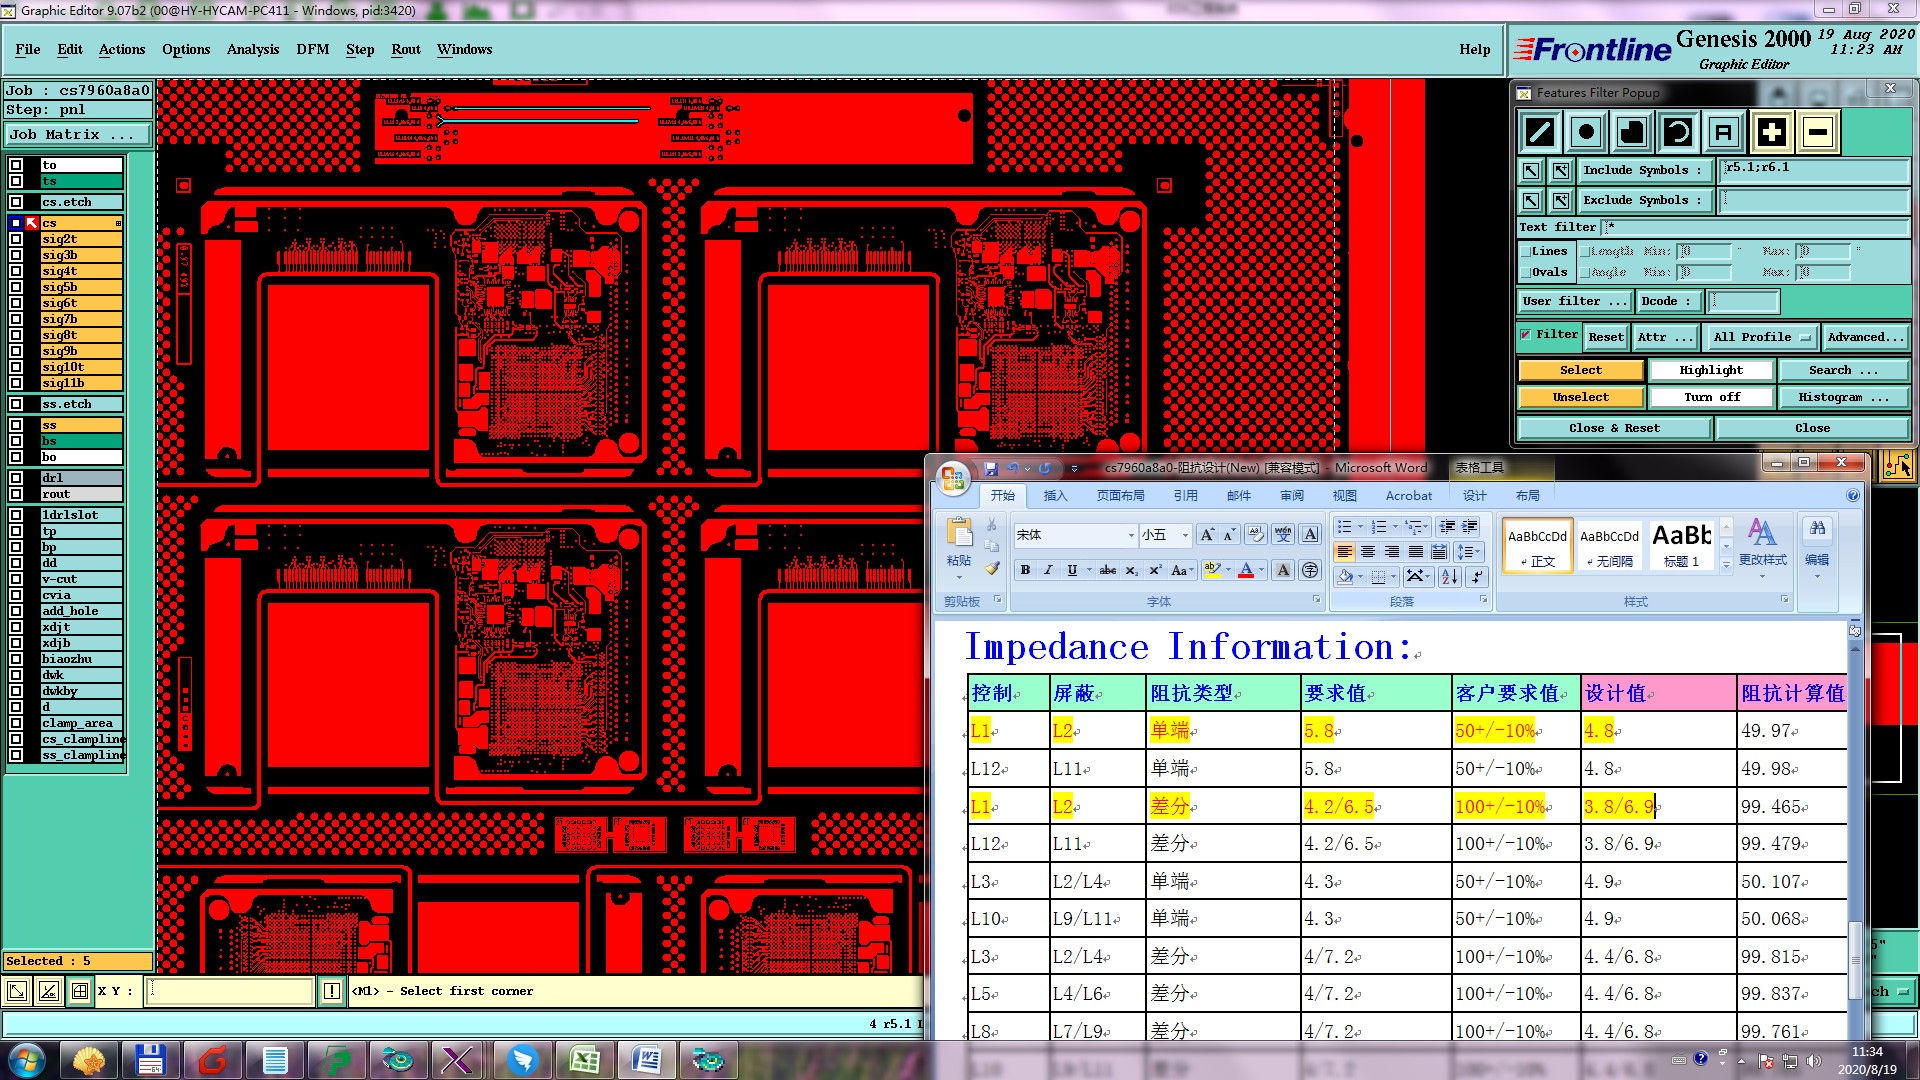Center-align the paragraph in Word
The width and height of the screenshot is (1920, 1080).
(1367, 552)
